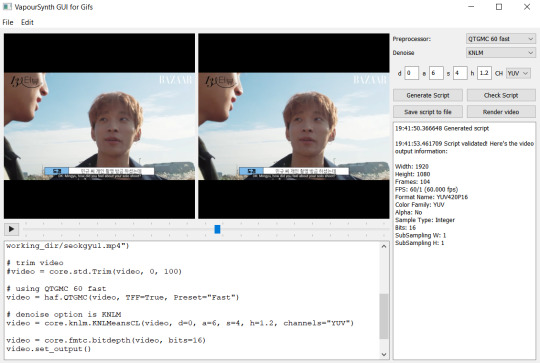Image resolution: width=540 pixels, height=363 pixels.
Task: Click the a parameter input field
Action: tap(436, 73)
